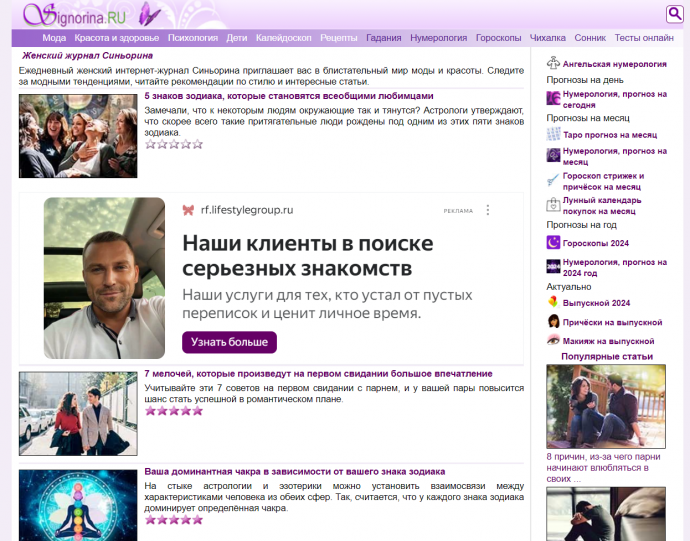The width and height of the screenshot is (690, 541).
Task: Click the moon icon beside Гороскопы 2024
Action: (x=553, y=243)
